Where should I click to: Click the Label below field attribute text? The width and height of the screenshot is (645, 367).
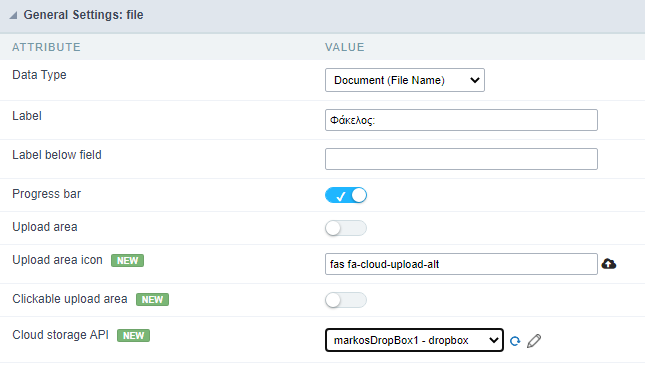(x=57, y=155)
